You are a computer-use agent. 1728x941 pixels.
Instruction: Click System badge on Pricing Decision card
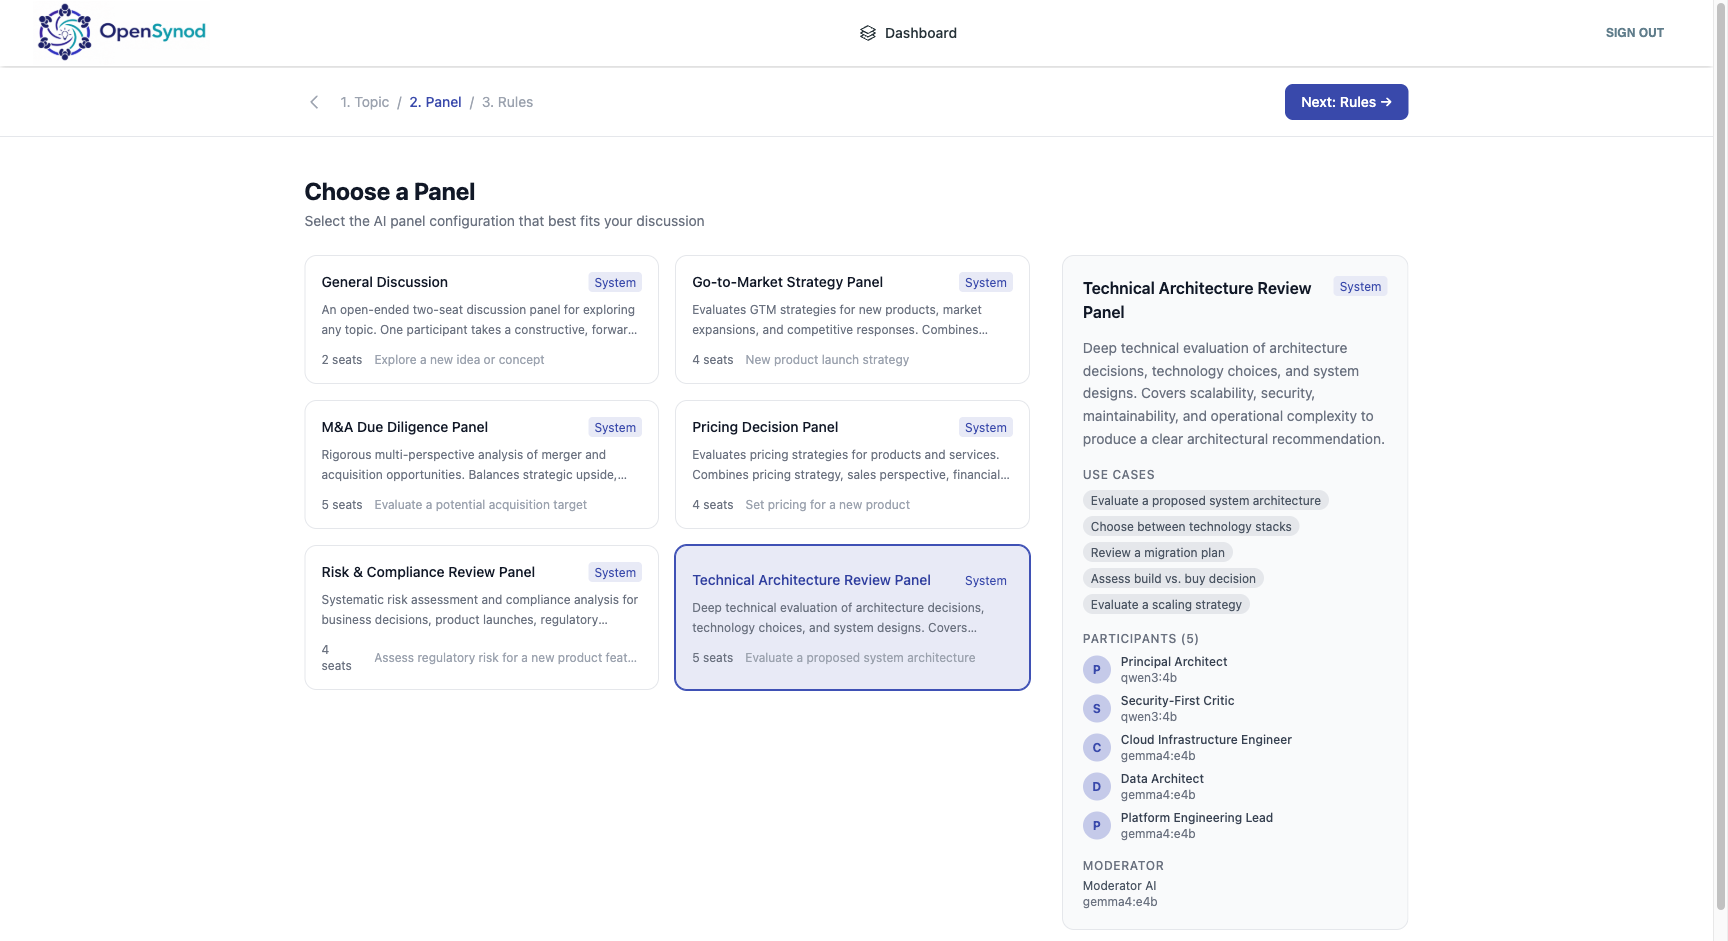[986, 428]
